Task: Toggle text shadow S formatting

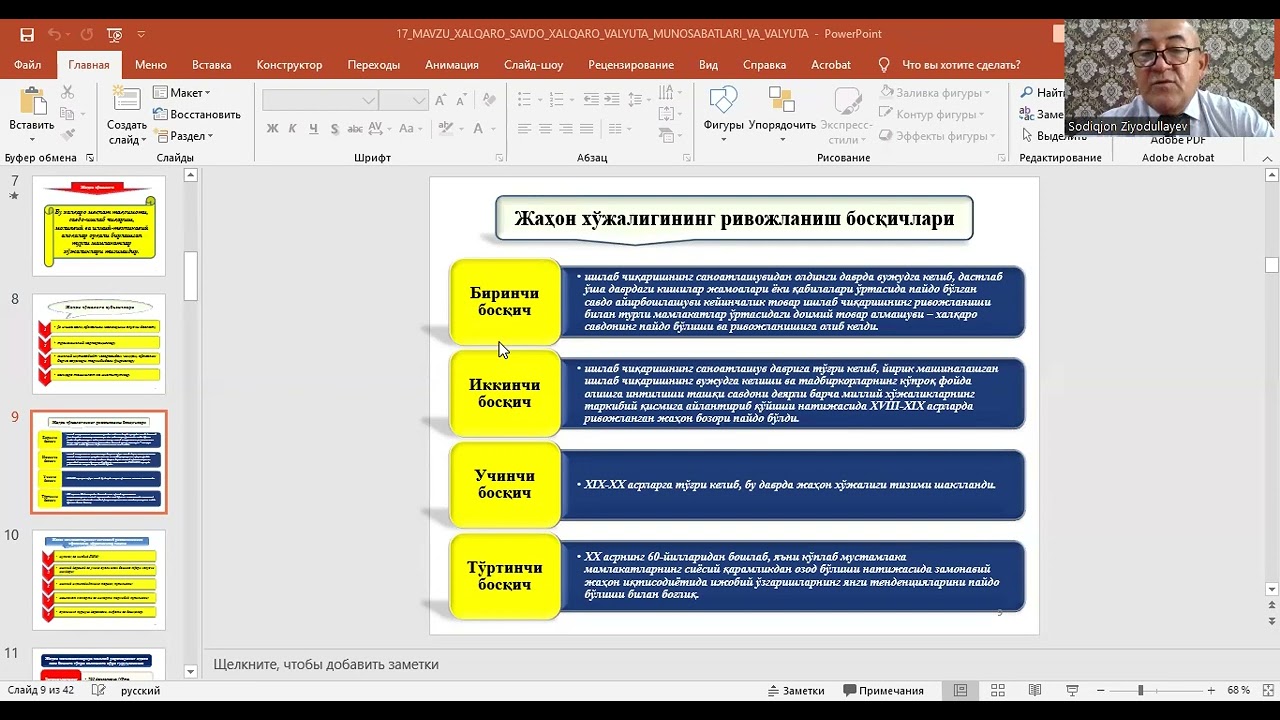Action: click(333, 129)
